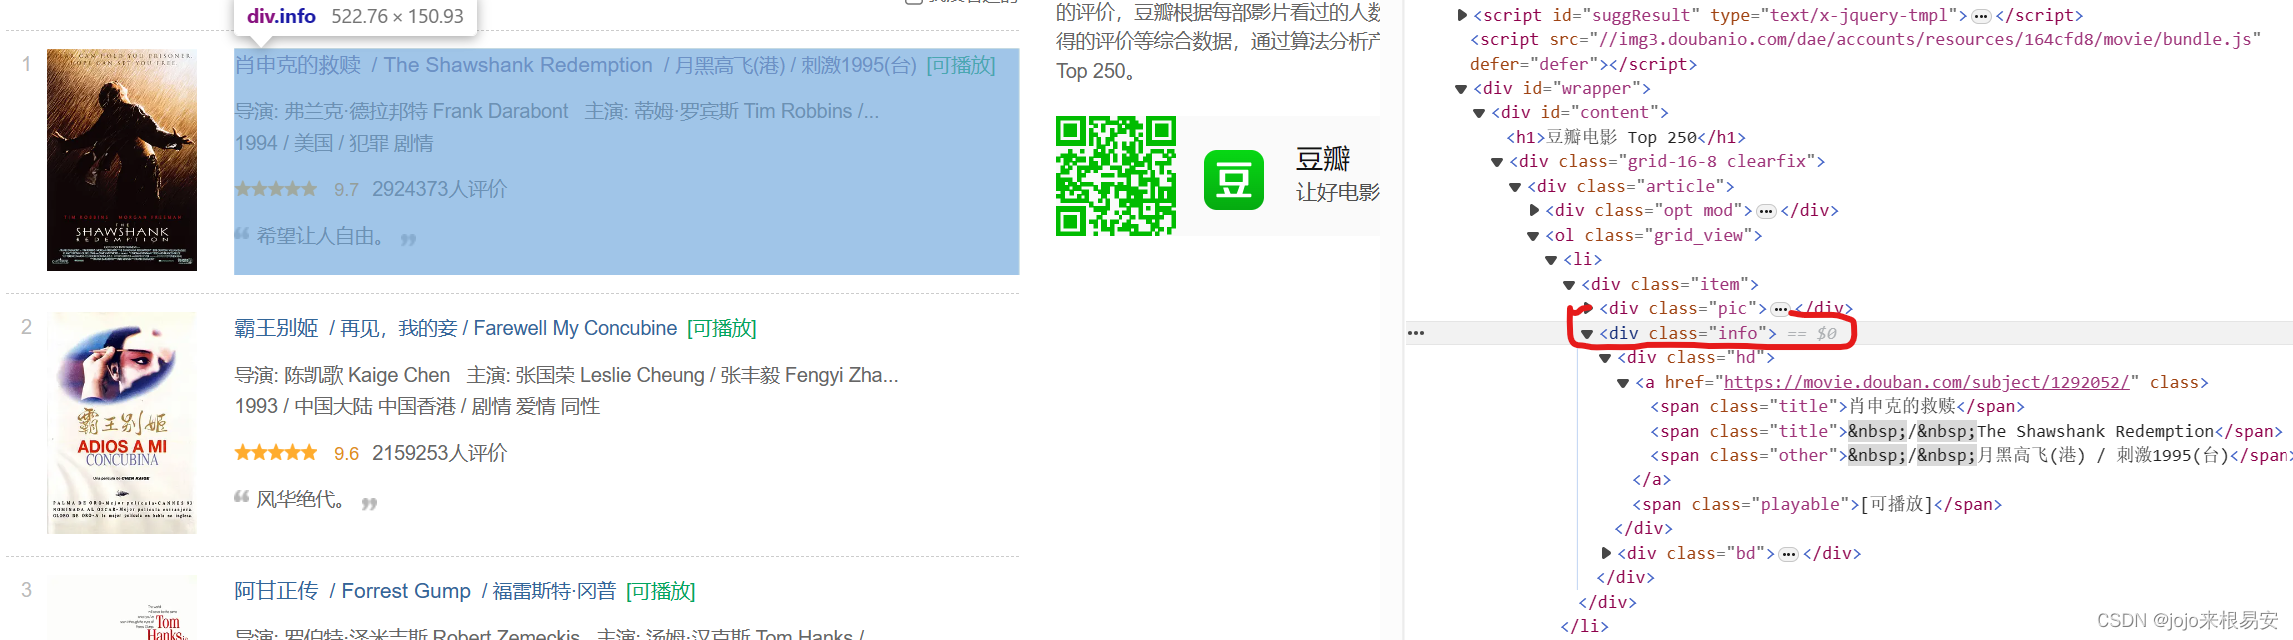
Task: Open the 肖申克的救赎 movie title link
Action: click(x=297, y=65)
